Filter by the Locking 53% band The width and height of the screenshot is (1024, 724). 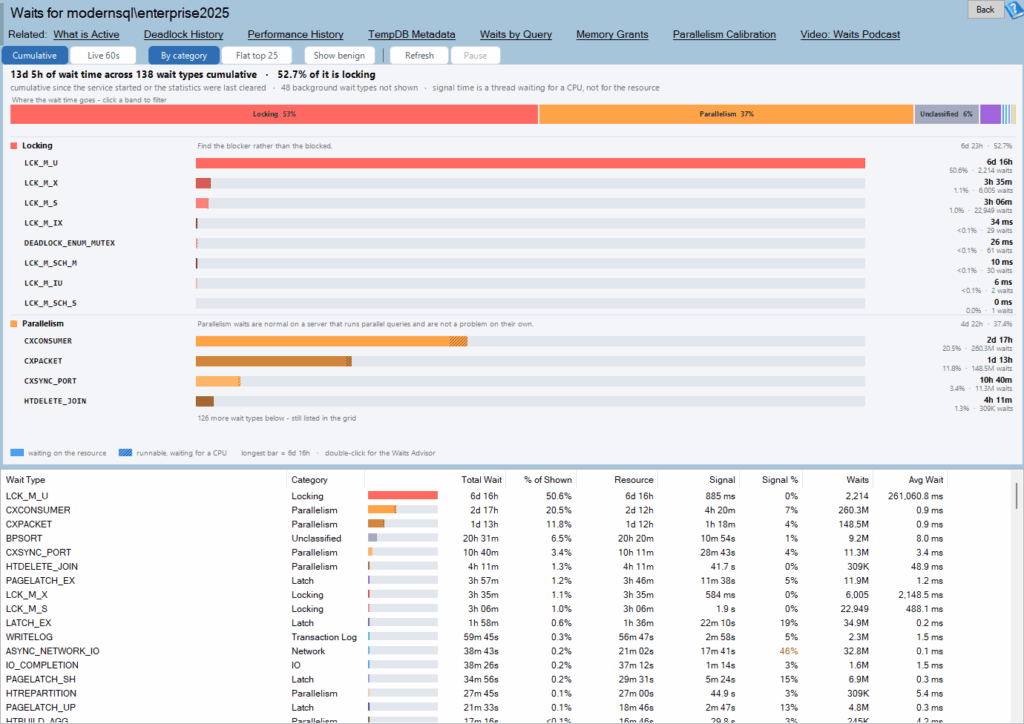coord(274,114)
